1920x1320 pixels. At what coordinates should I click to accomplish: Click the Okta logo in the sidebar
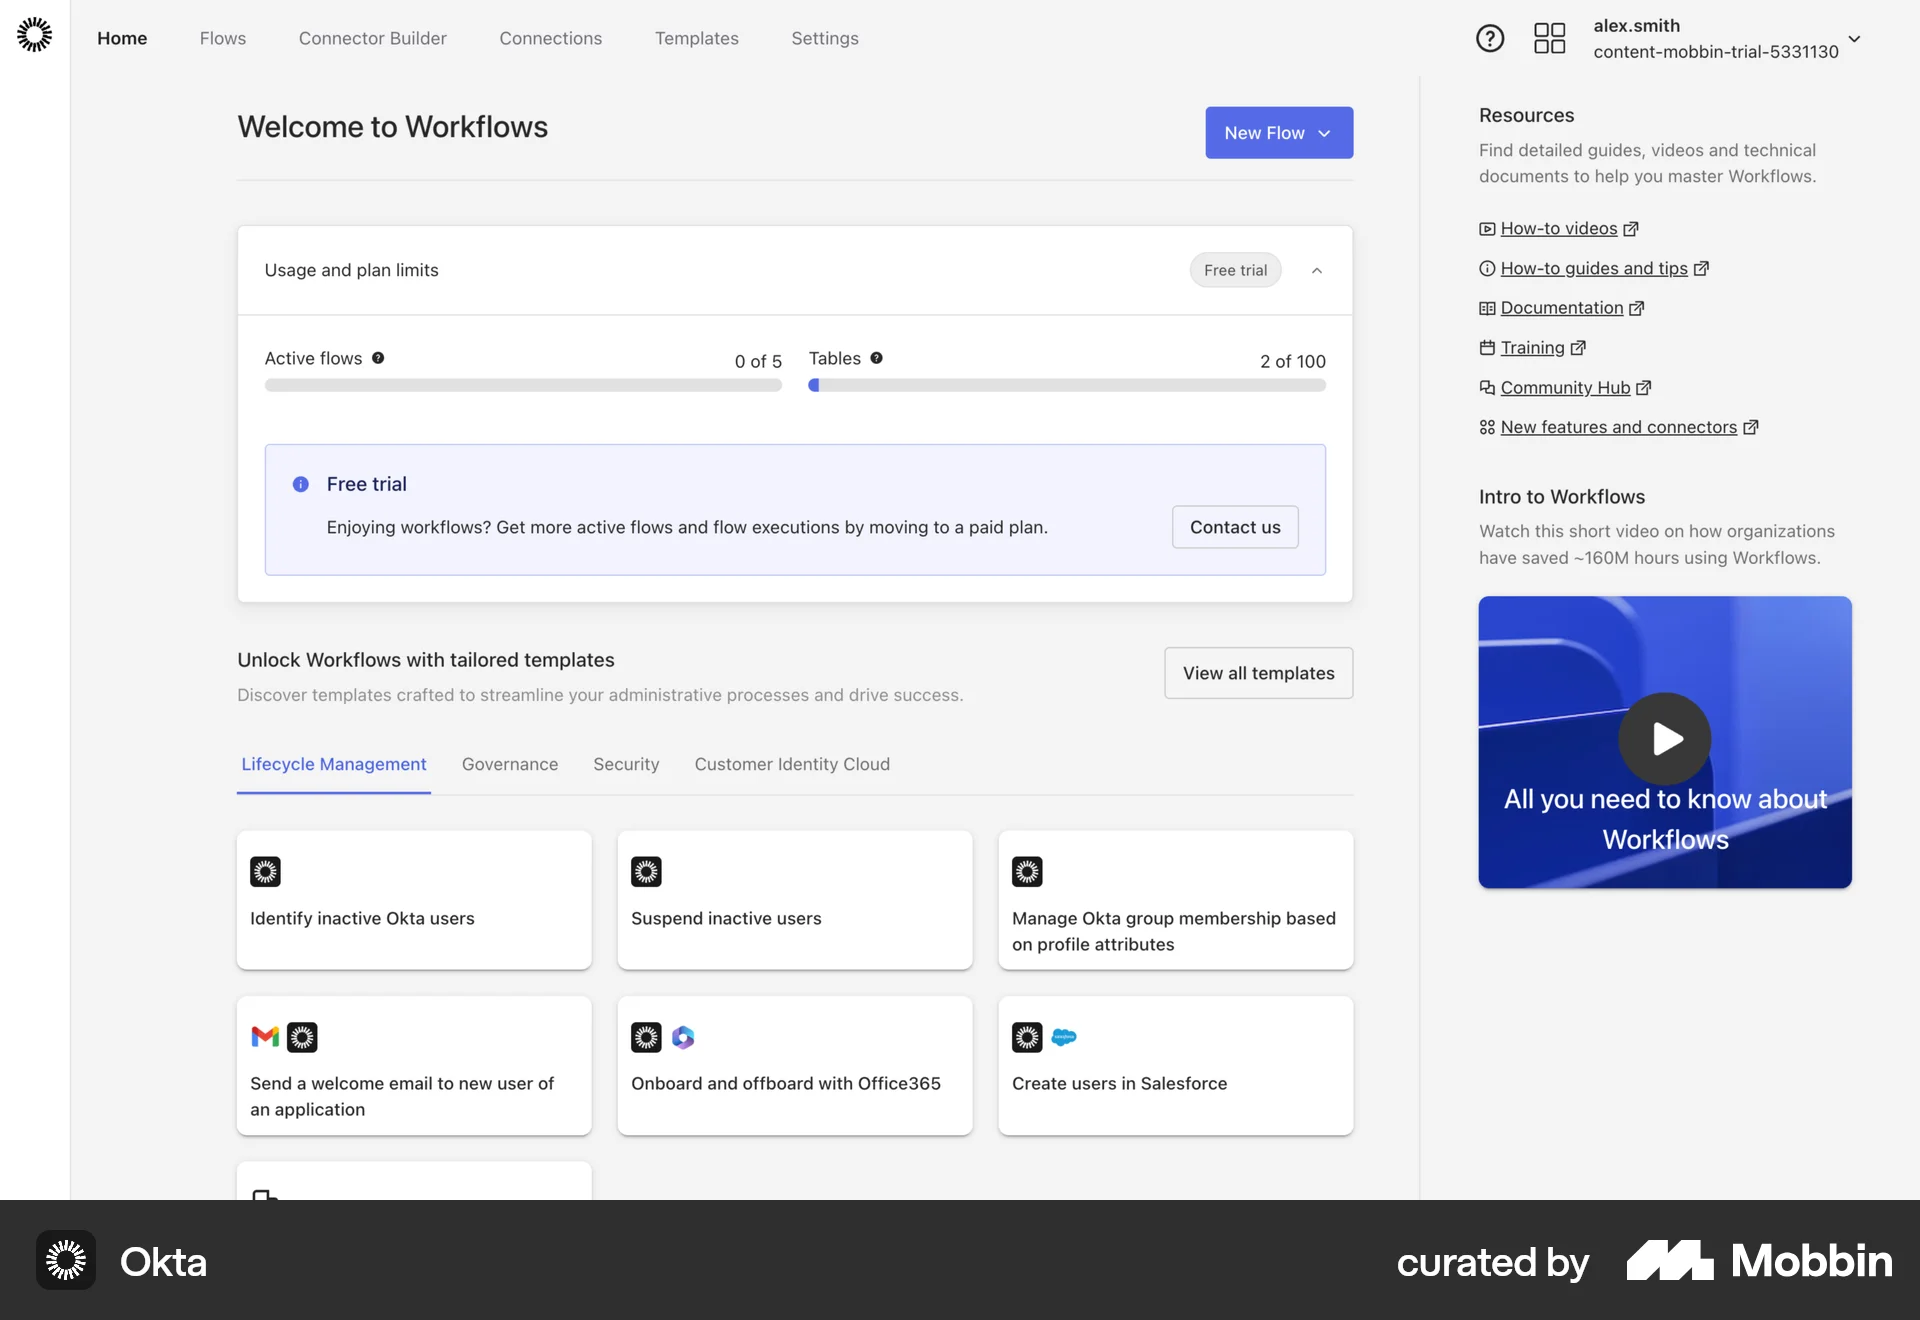(34, 33)
